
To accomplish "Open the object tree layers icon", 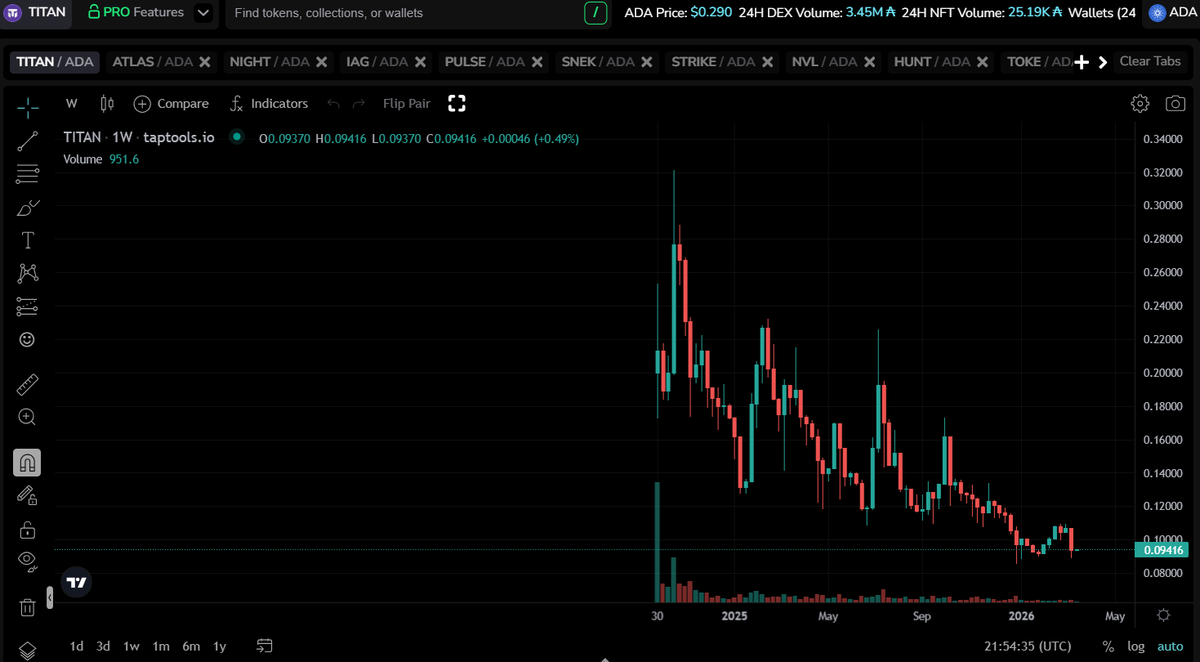I will pyautogui.click(x=28, y=651).
